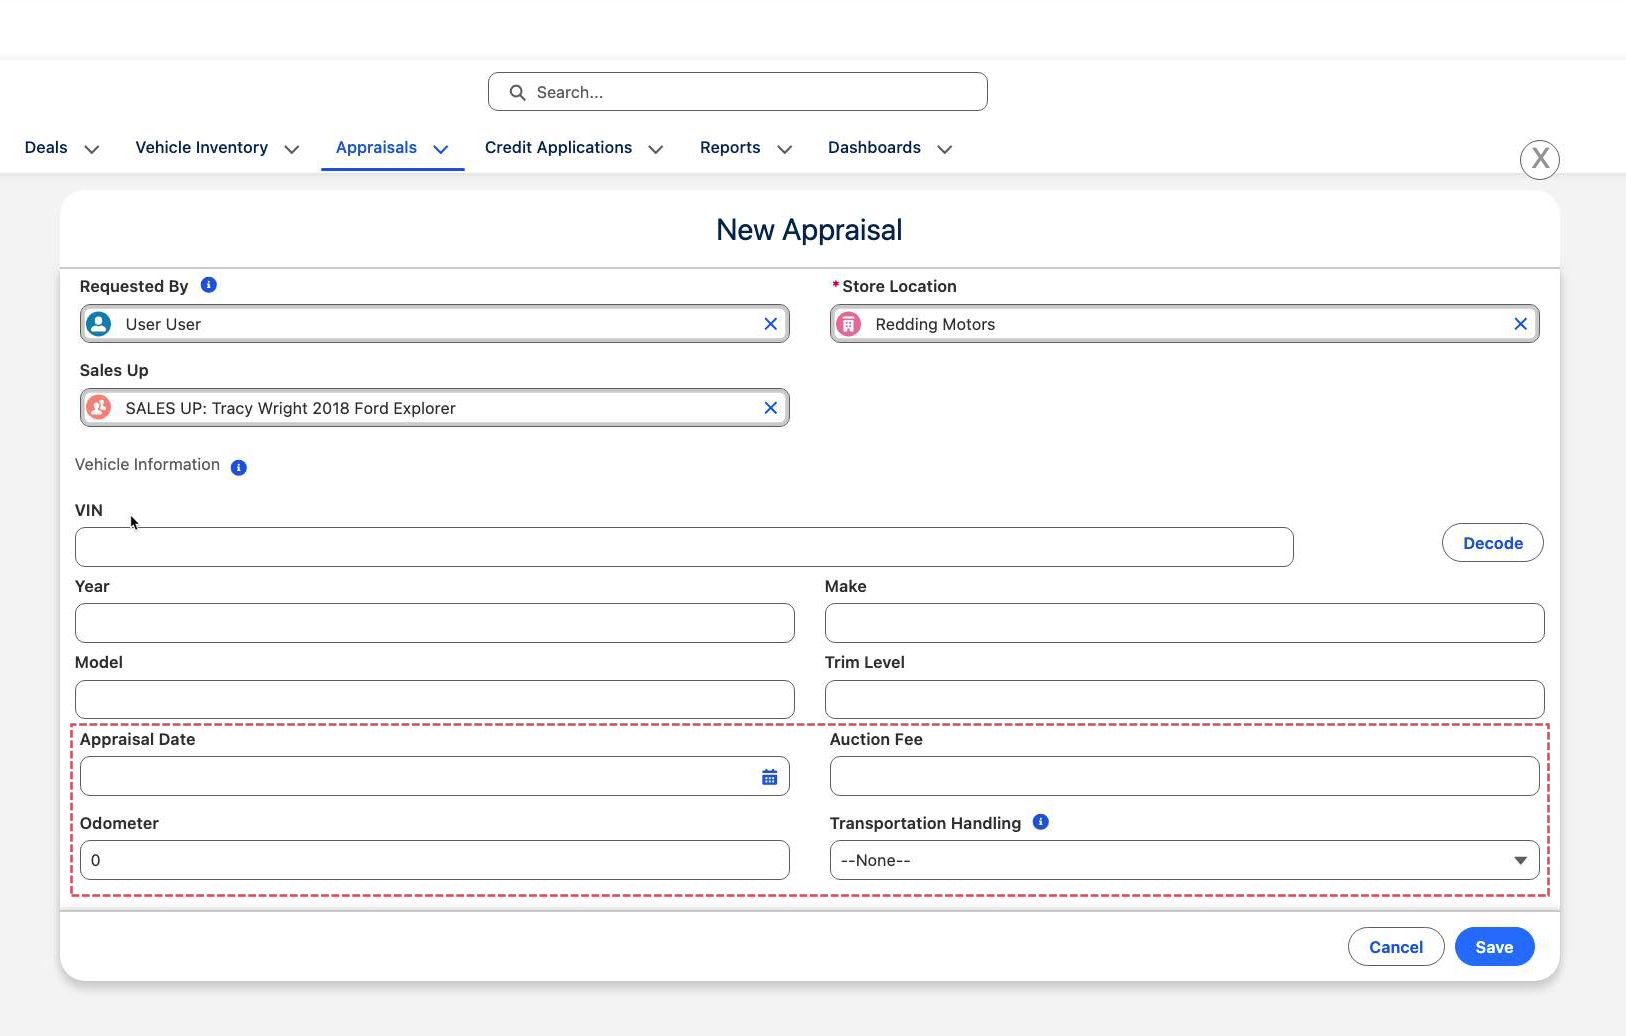Click the Vehicle Information info icon
1626x1036 pixels.
pos(239,467)
